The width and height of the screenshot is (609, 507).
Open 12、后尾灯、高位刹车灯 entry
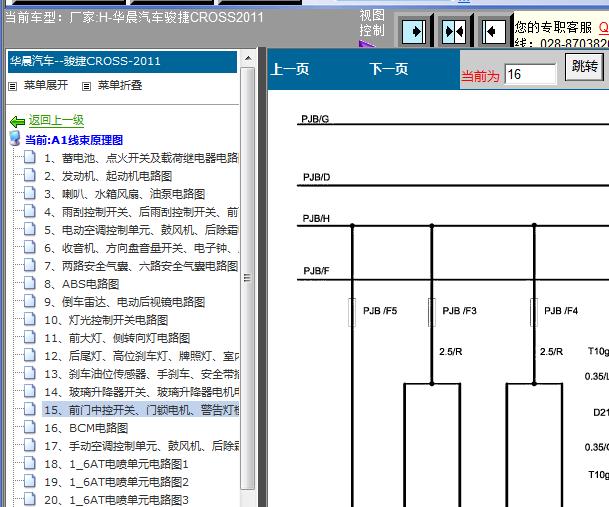141,356
